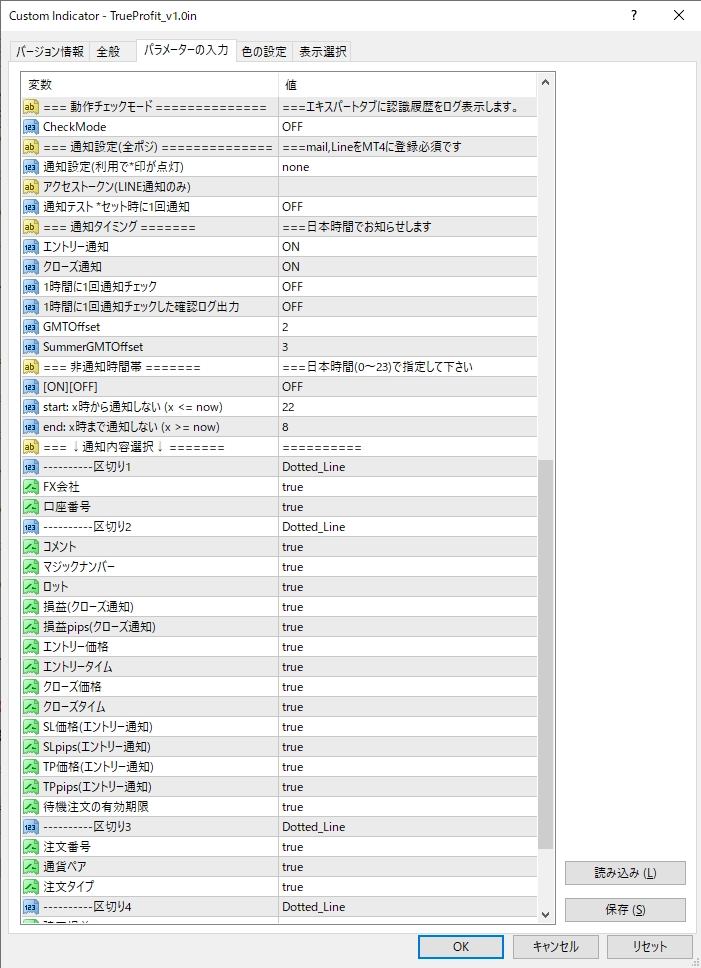Open the CheckMode OFF value dropdown
Image resolution: width=701 pixels, height=968 pixels.
click(x=408, y=127)
